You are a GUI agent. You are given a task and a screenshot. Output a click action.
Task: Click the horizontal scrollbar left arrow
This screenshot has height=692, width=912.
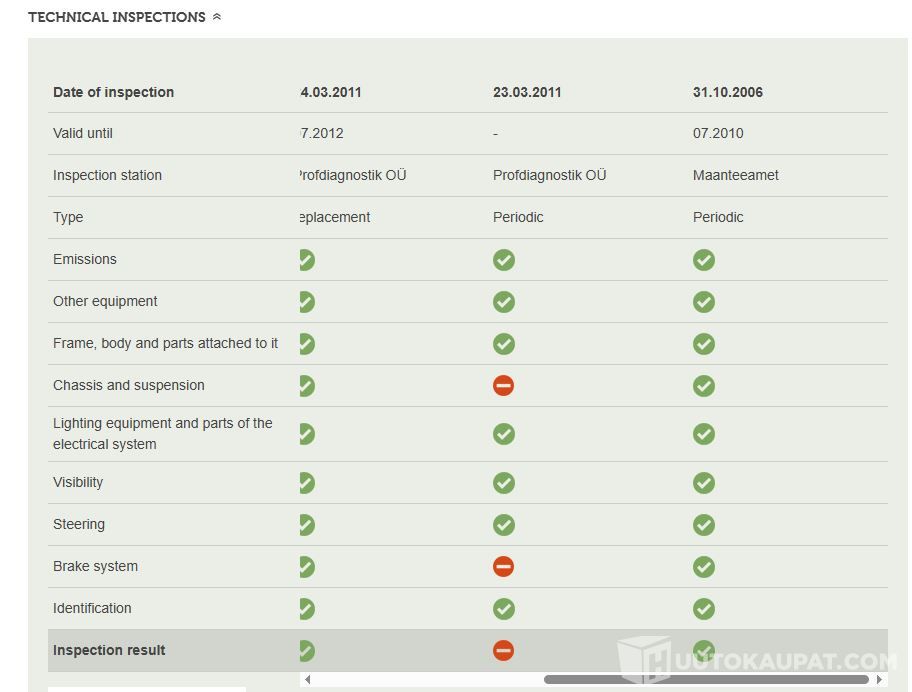tap(307, 680)
